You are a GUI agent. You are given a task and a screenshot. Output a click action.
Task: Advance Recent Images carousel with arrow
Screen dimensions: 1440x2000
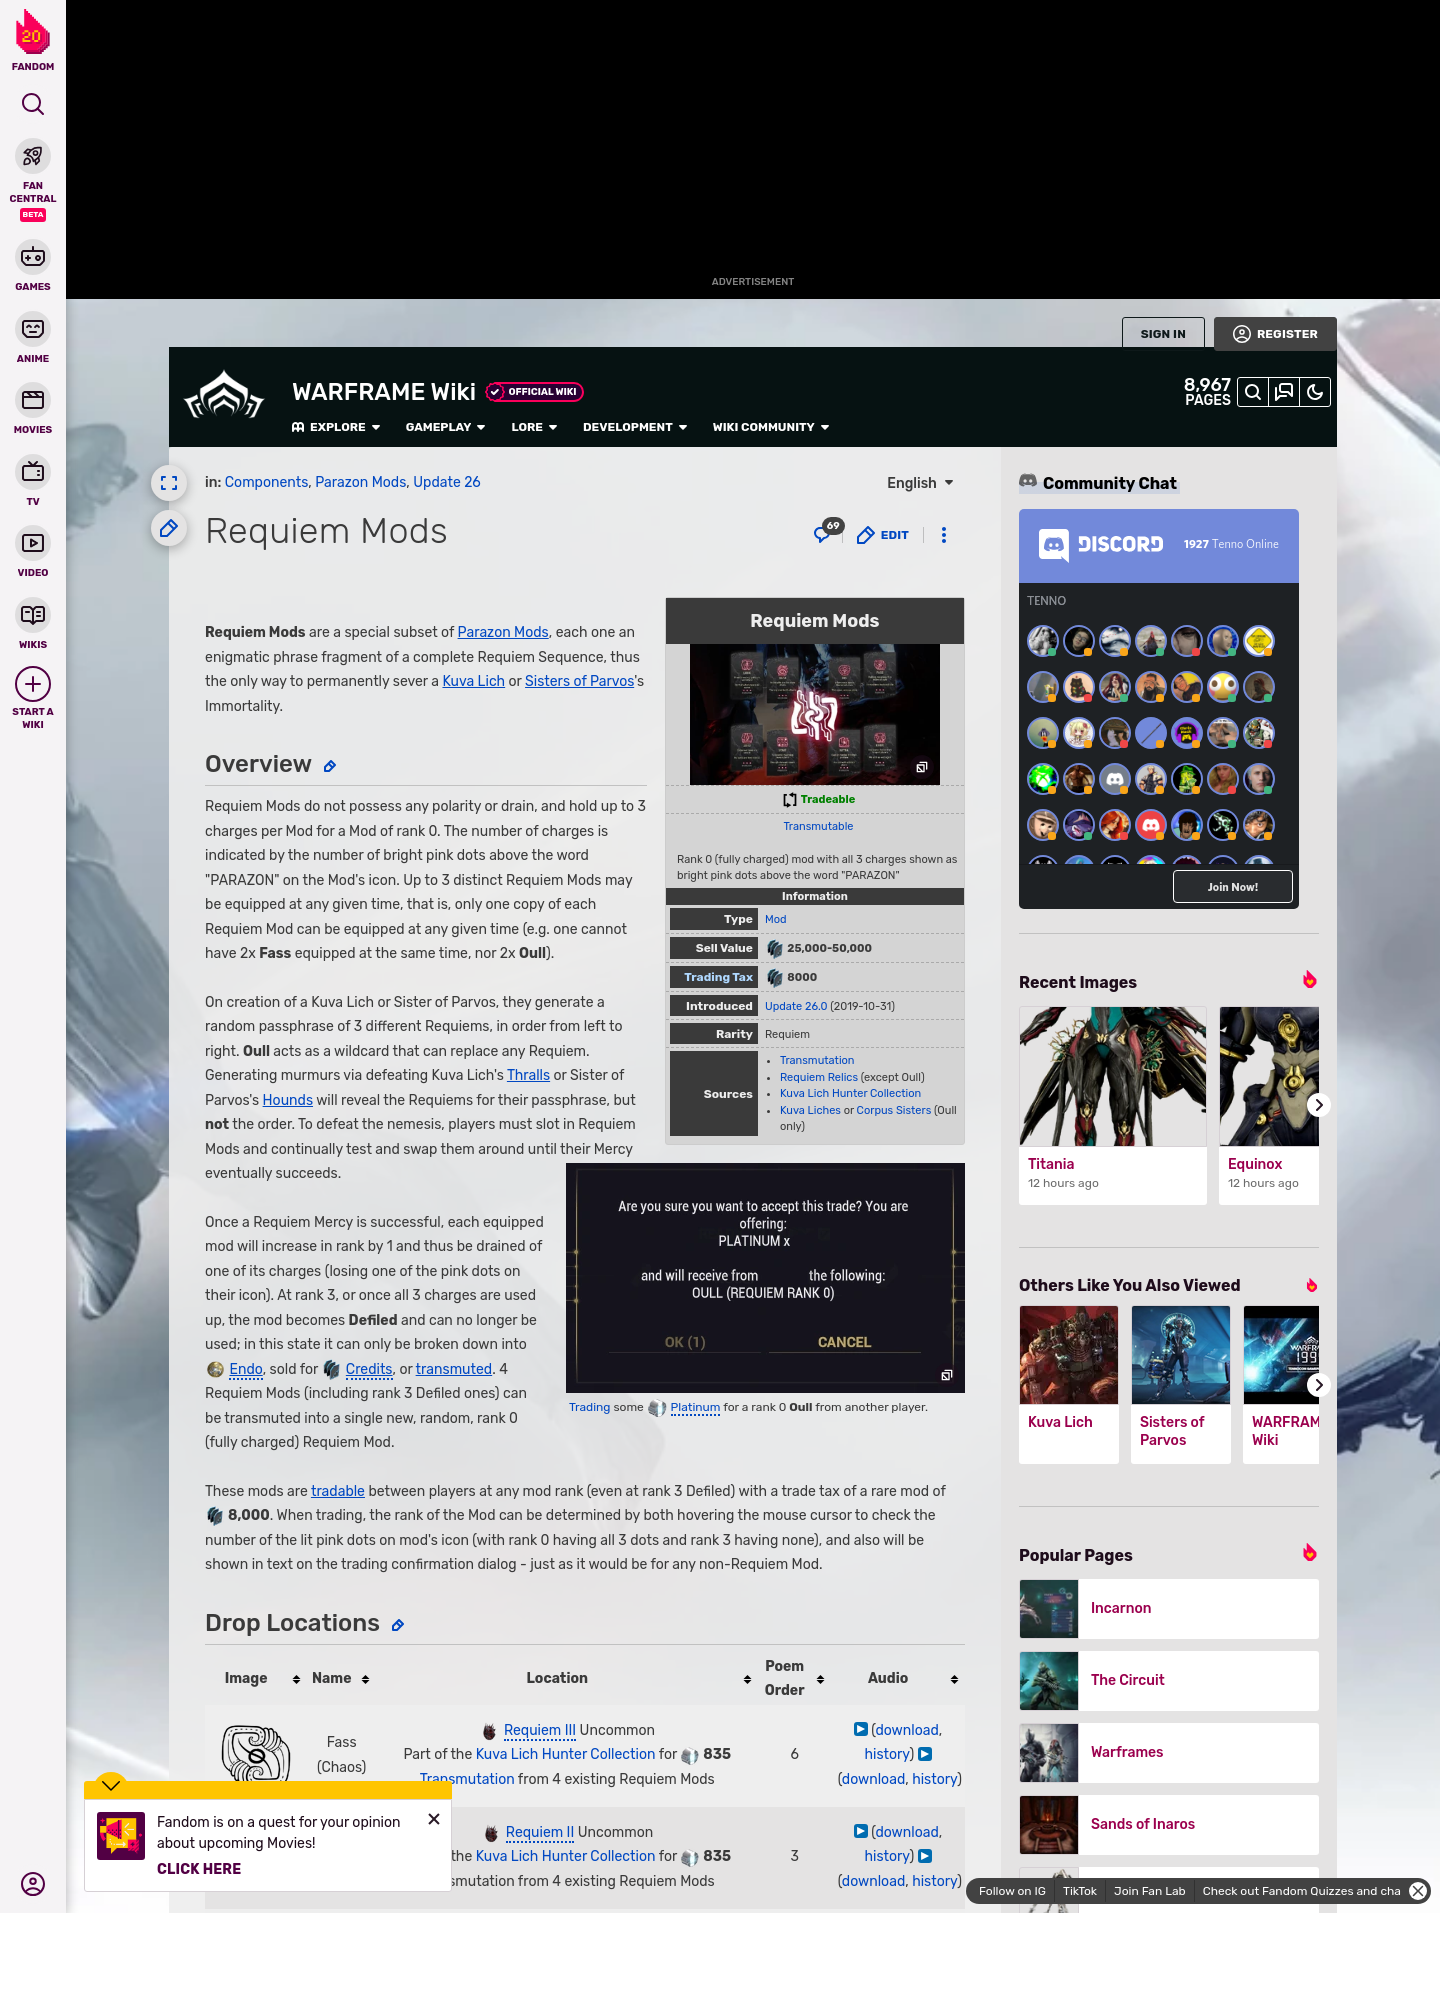coord(1318,1105)
